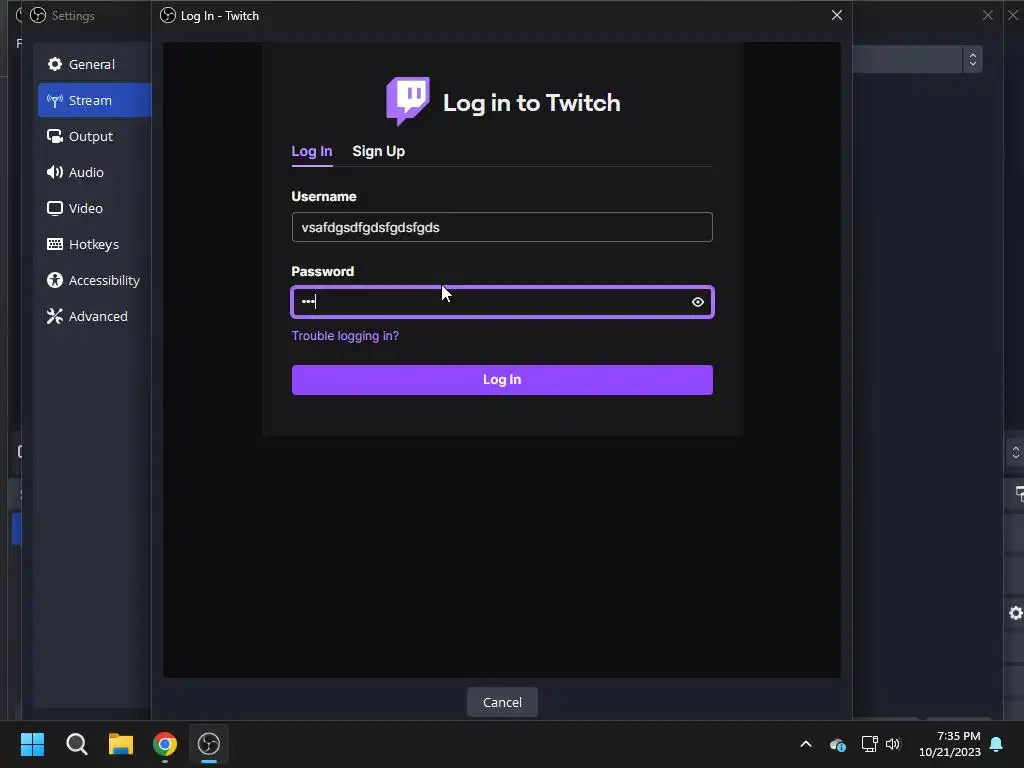
Task: Launch Google Chrome from taskbar
Action: 165,744
